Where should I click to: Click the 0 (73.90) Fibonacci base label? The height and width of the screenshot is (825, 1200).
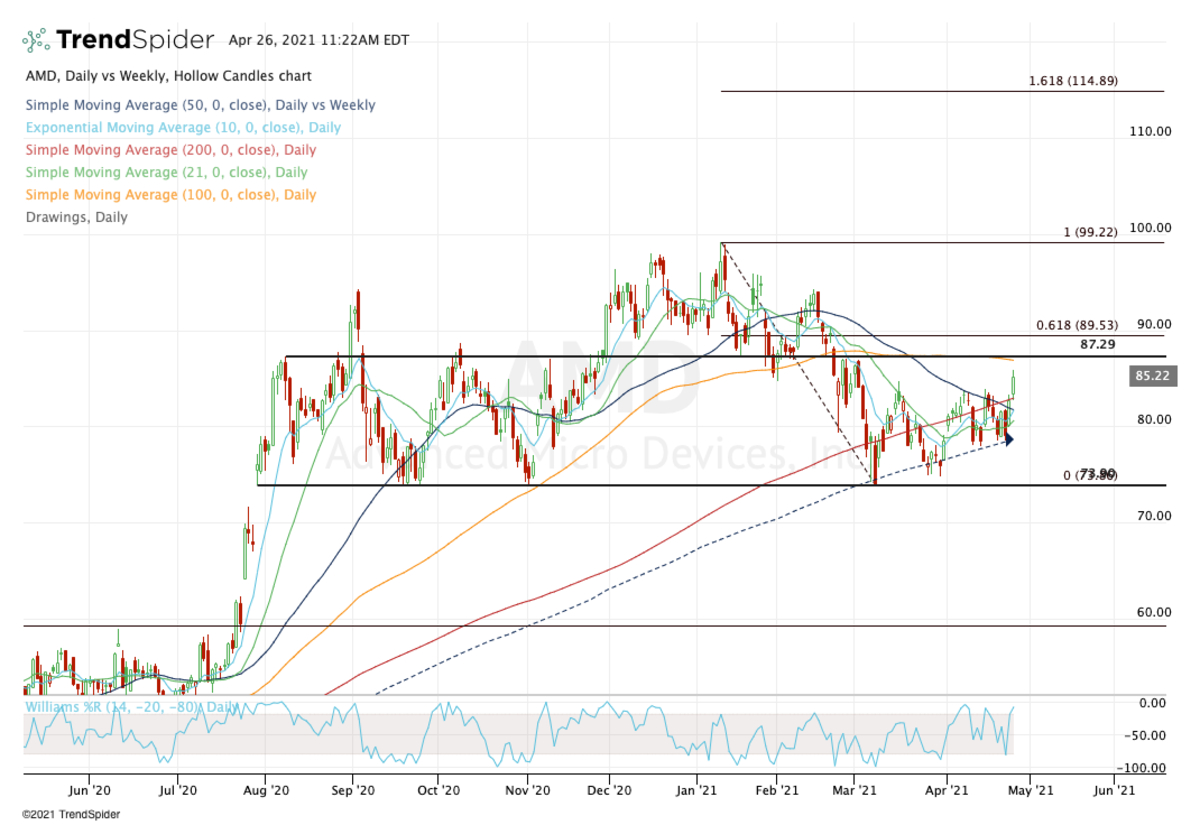click(x=1089, y=474)
